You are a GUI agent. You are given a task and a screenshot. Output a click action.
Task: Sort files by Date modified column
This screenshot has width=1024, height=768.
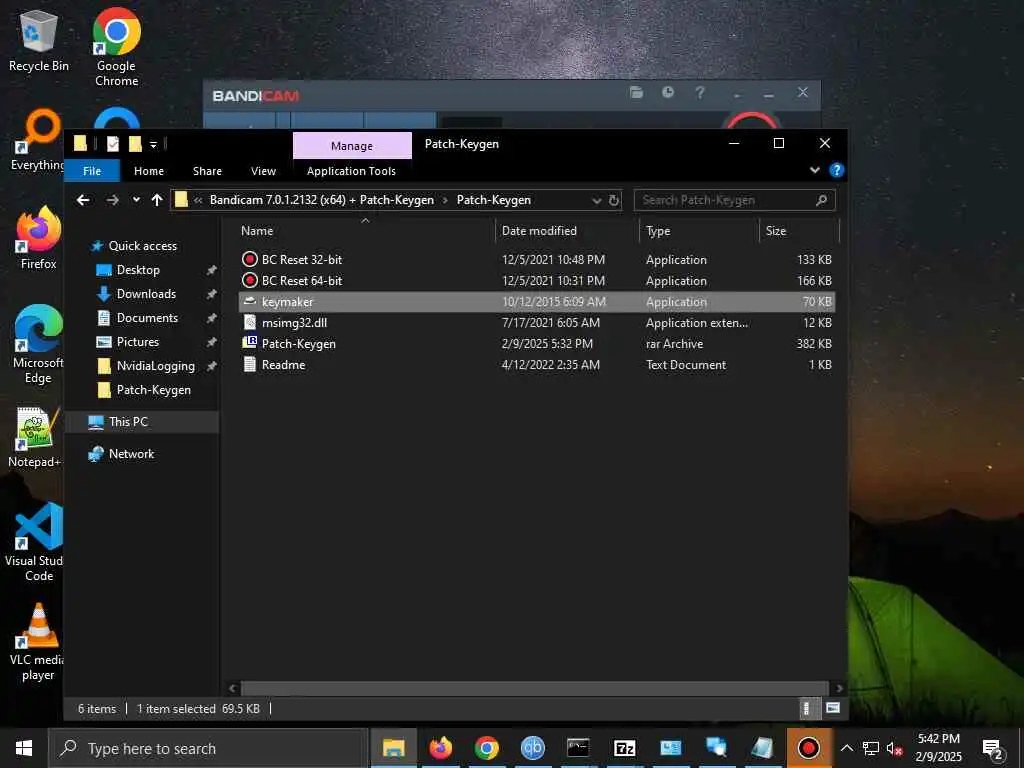[567, 231]
